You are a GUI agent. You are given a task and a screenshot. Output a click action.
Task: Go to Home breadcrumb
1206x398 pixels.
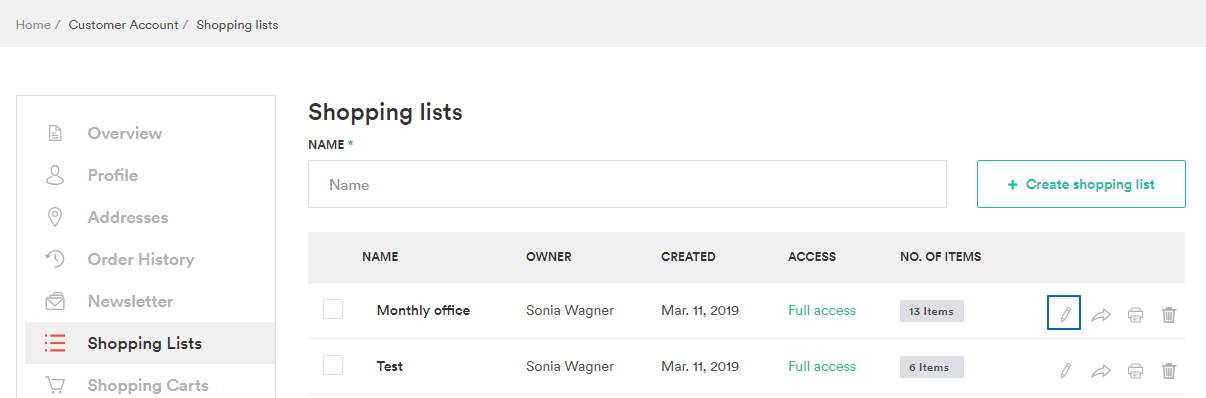pyautogui.click(x=33, y=25)
